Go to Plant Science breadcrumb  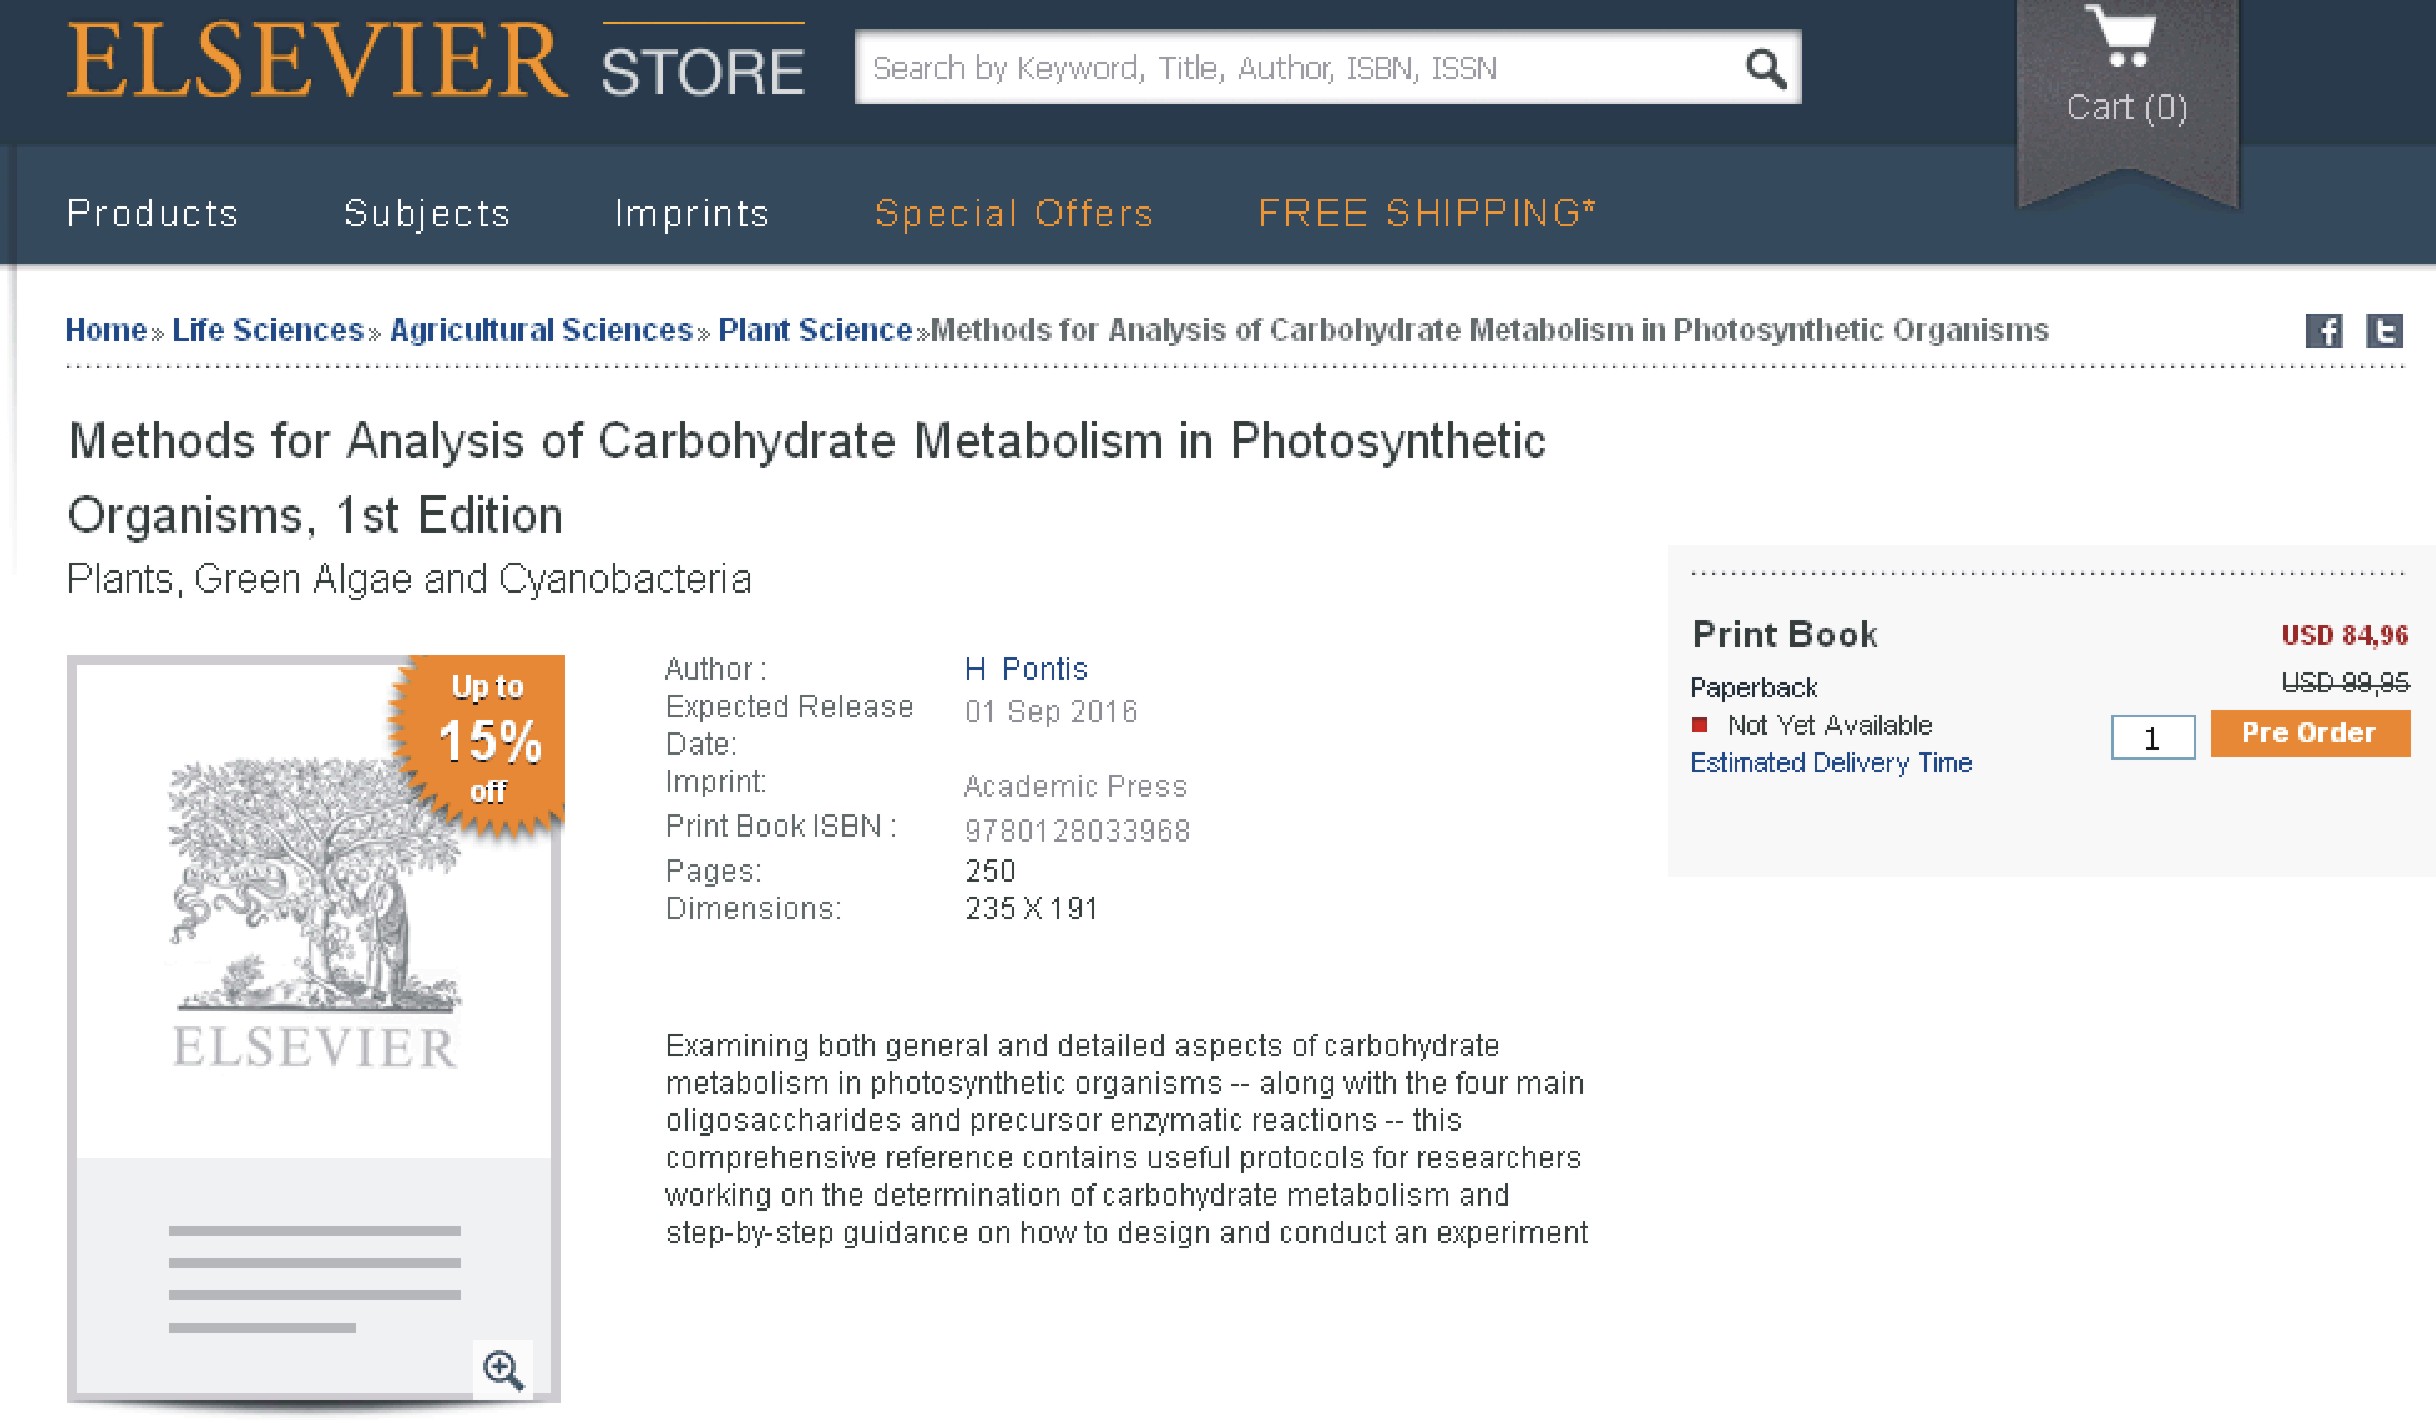coord(815,330)
